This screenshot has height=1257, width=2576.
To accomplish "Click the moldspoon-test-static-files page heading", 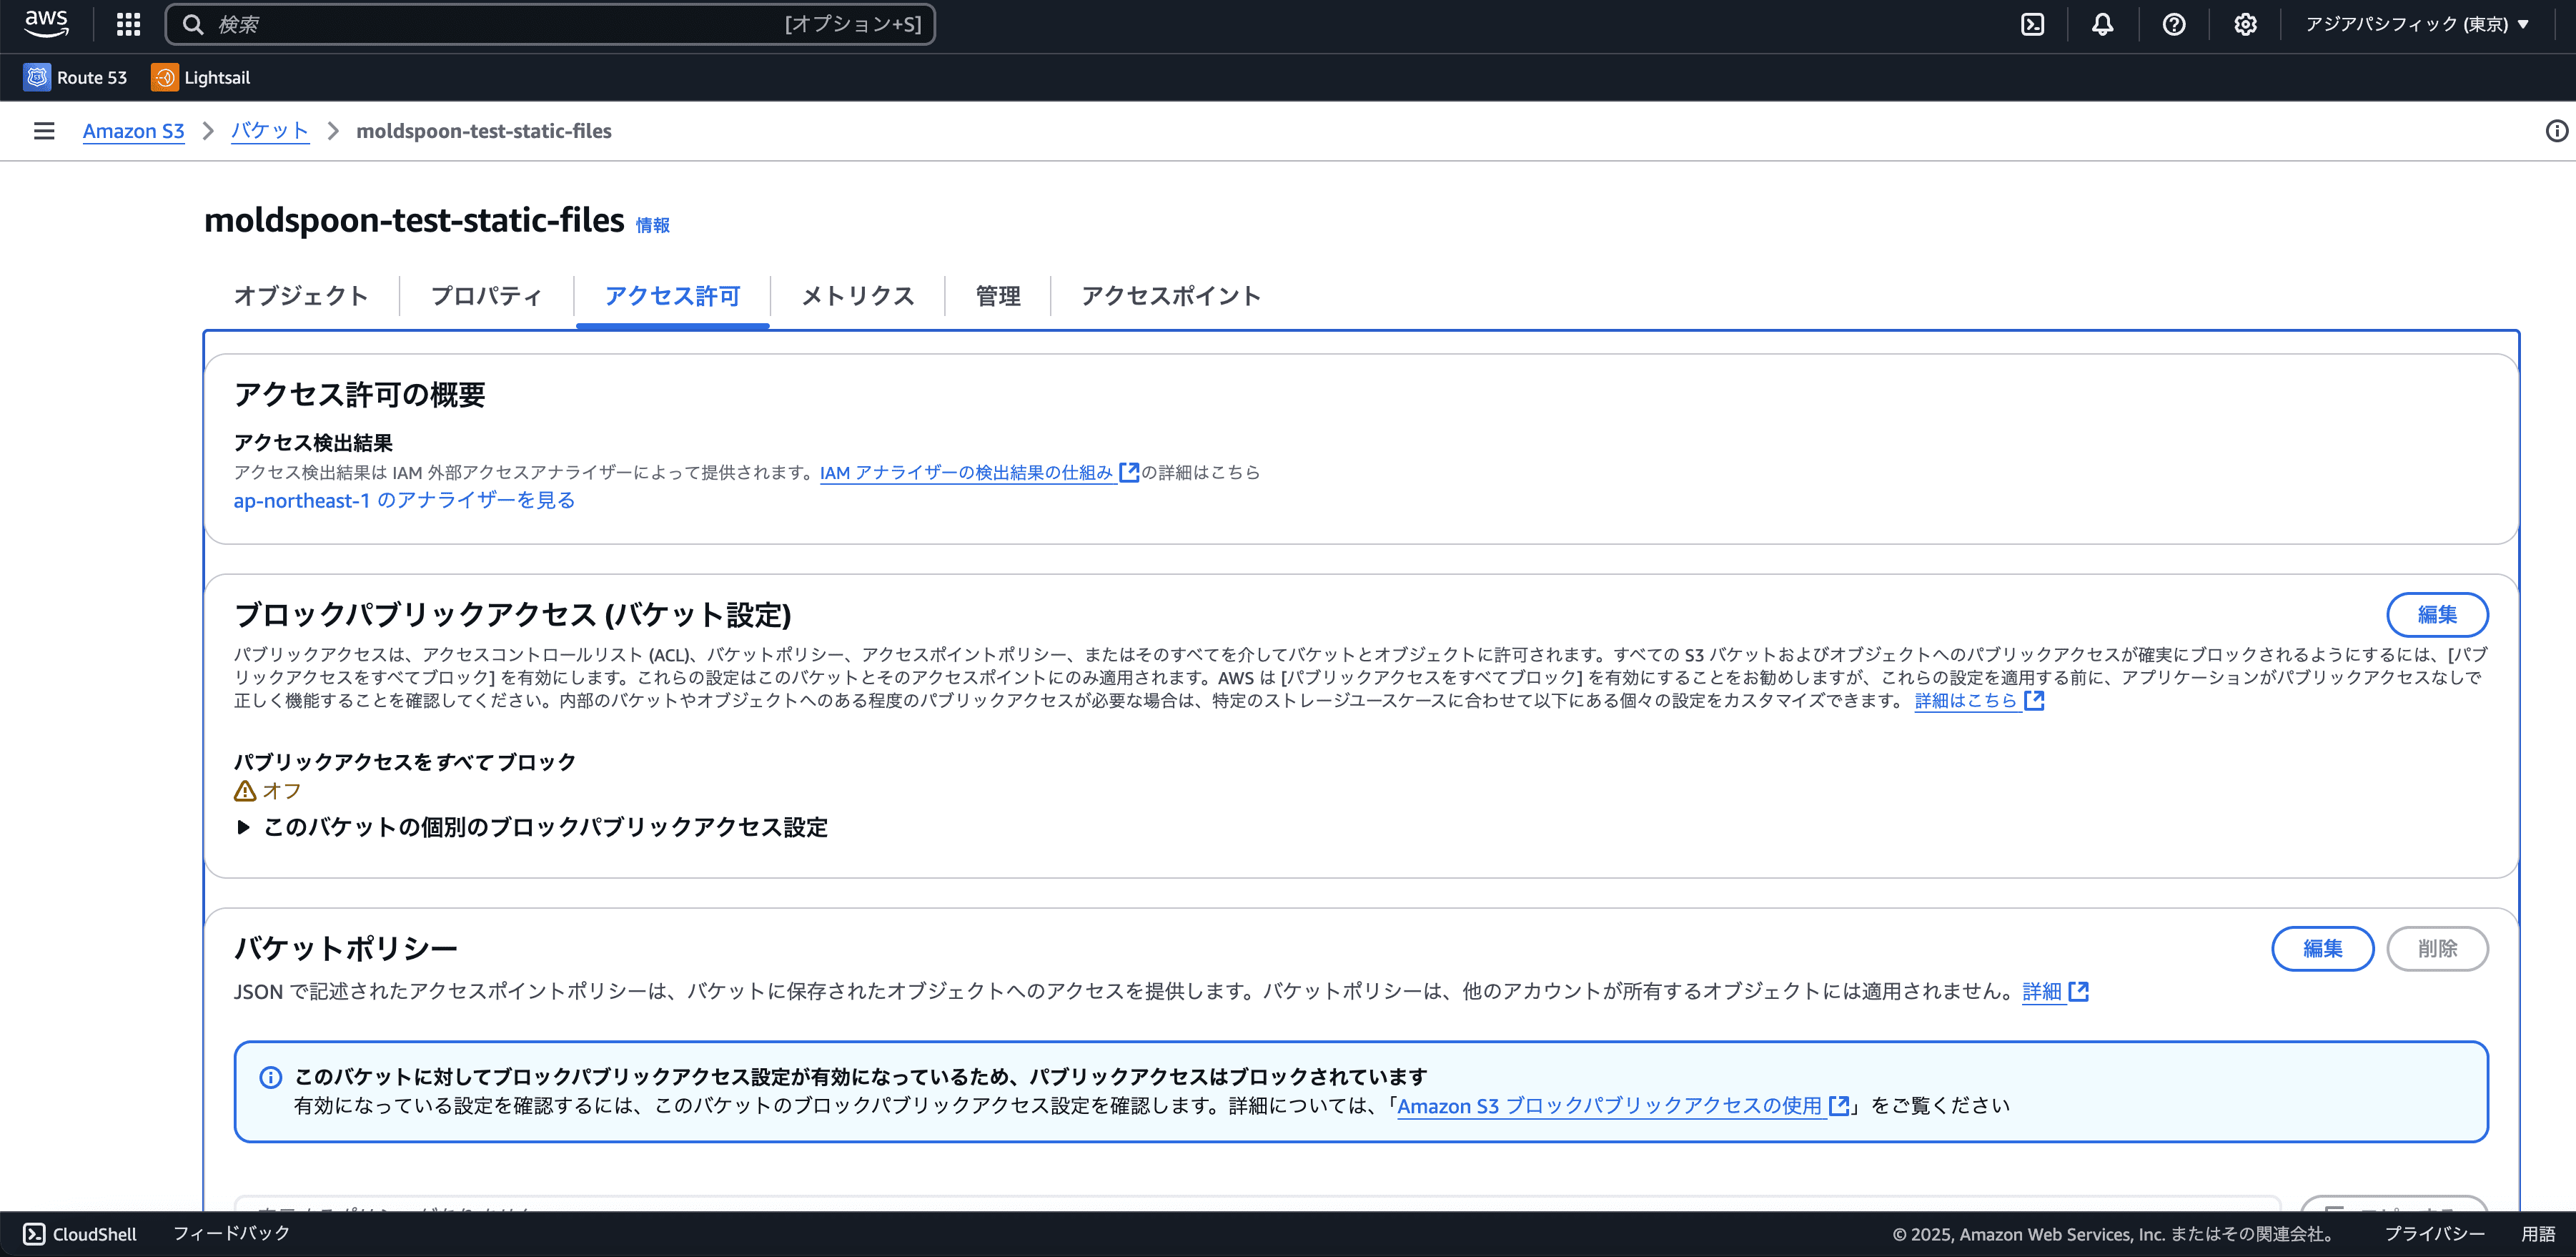I will pyautogui.click(x=414, y=220).
